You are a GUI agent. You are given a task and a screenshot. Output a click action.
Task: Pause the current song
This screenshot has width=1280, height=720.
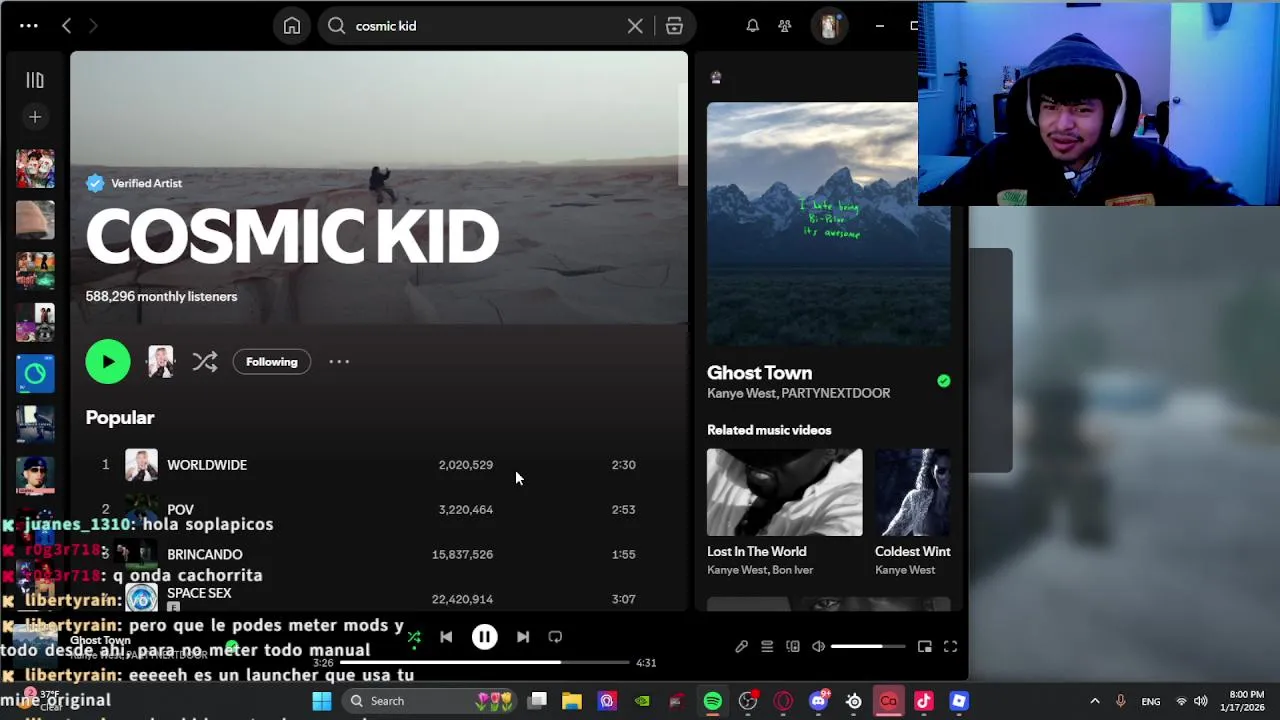(x=484, y=637)
